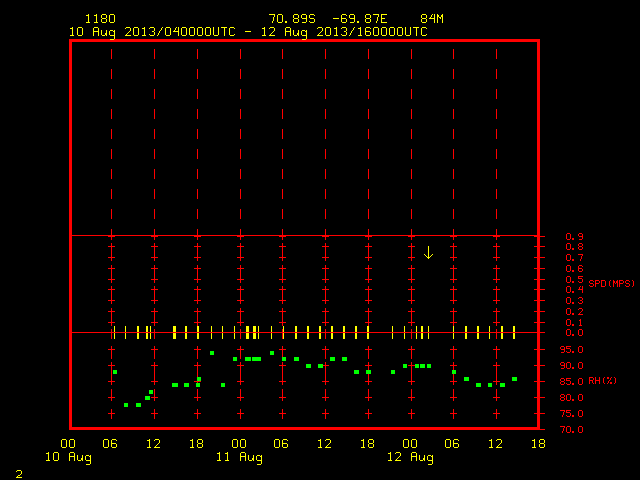Click the station ID 1180 in header

(100, 19)
